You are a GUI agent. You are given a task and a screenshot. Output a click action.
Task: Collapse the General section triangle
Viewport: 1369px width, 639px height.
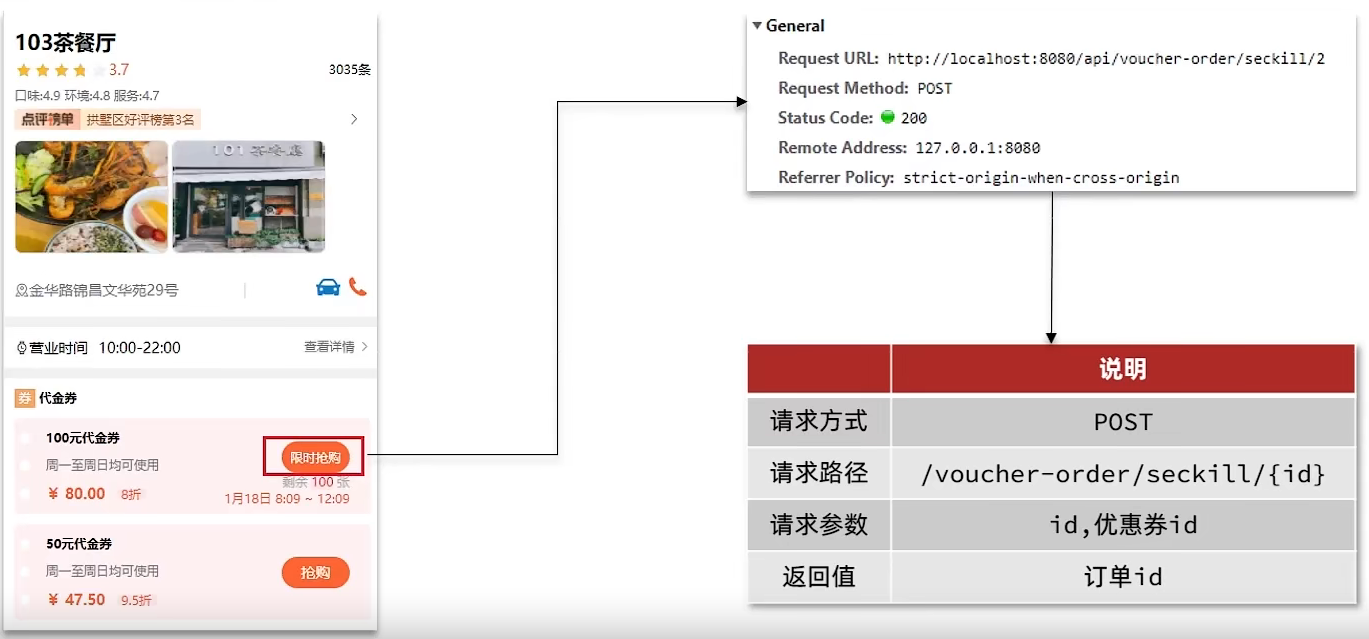point(757,26)
